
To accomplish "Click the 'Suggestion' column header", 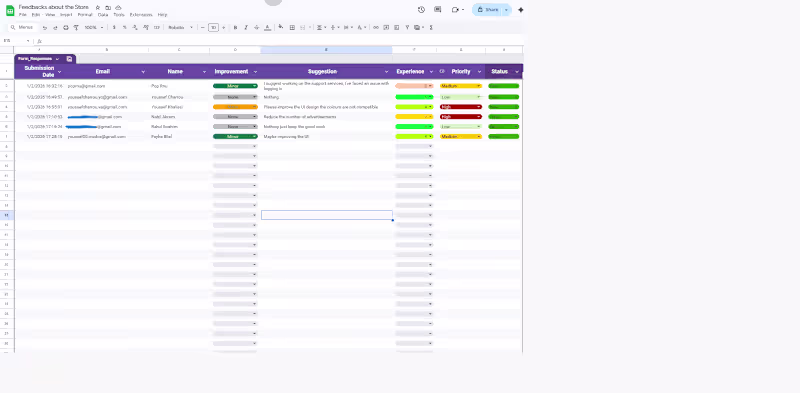I will [x=322, y=72].
